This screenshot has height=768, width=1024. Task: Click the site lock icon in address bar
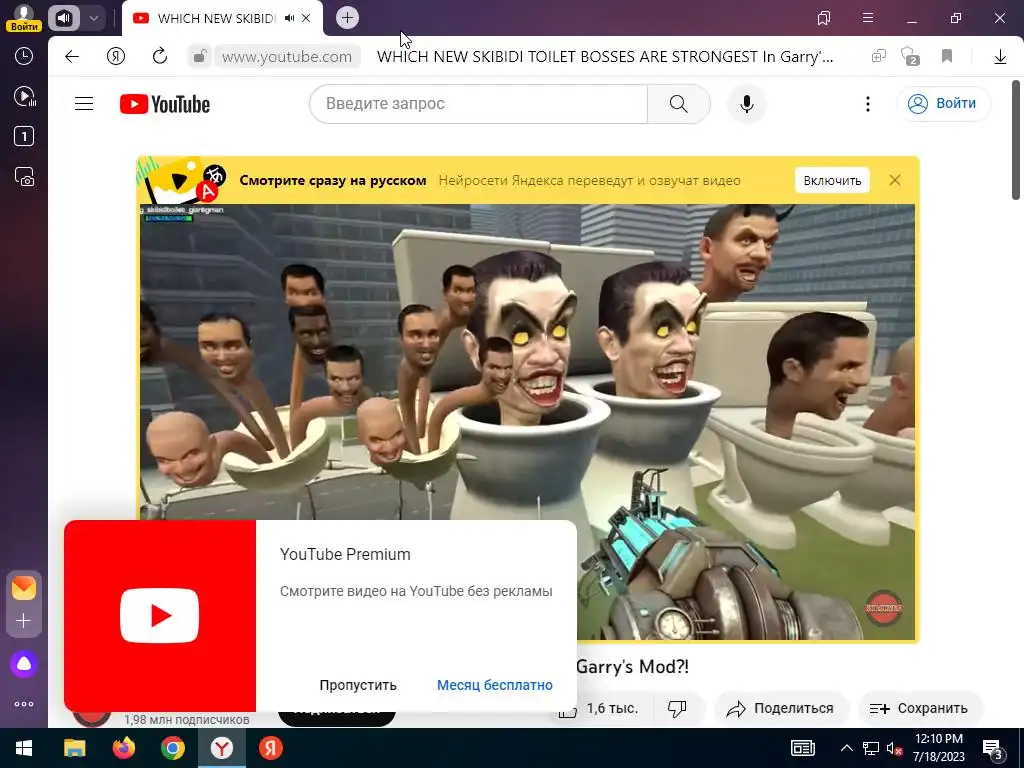[200, 57]
